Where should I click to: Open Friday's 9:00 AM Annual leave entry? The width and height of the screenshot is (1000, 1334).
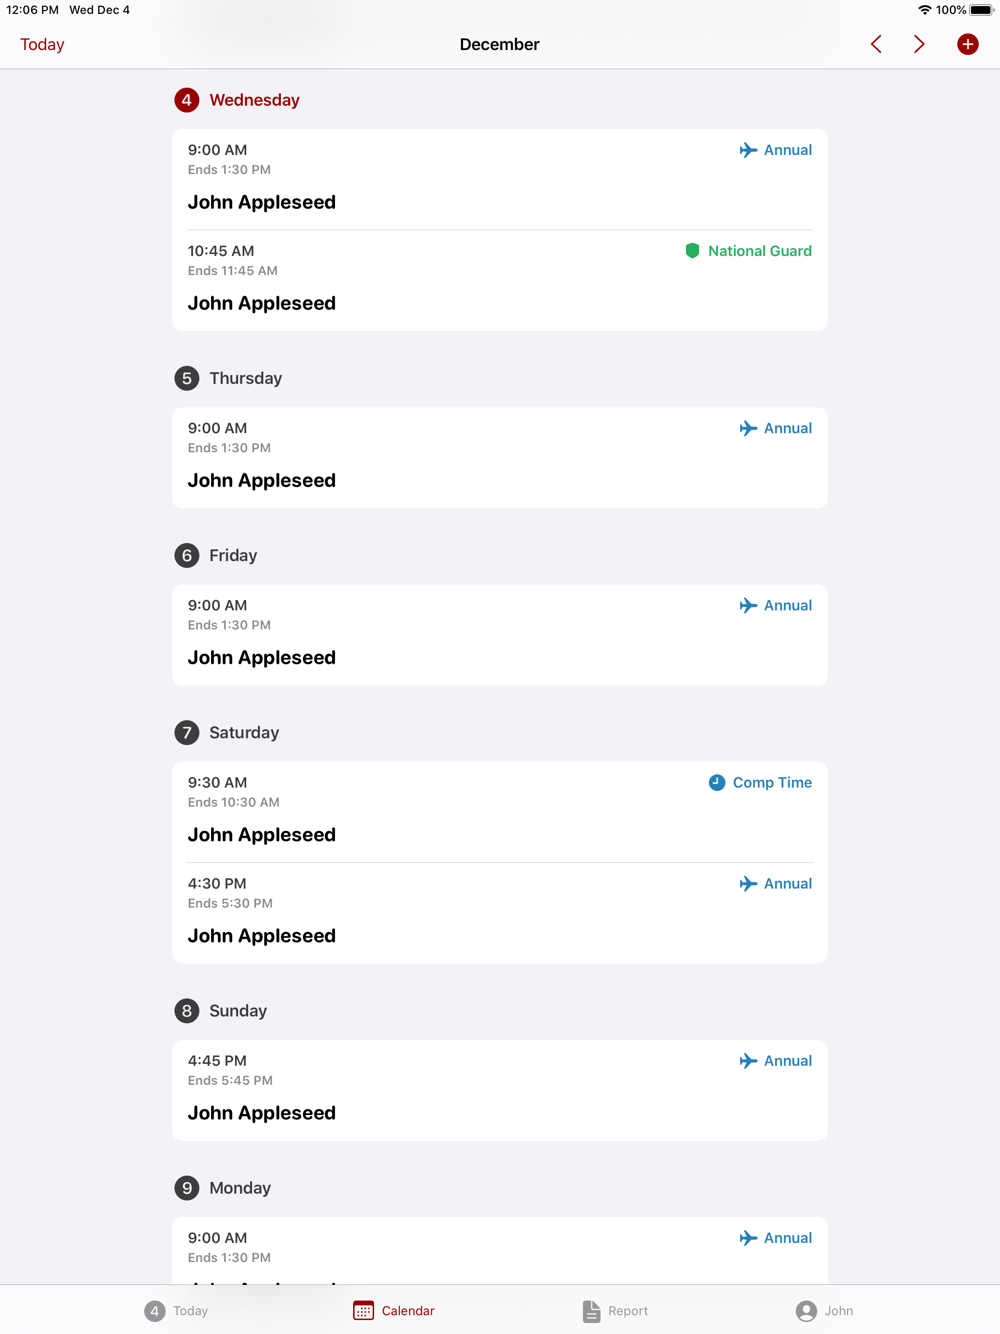[500, 635]
